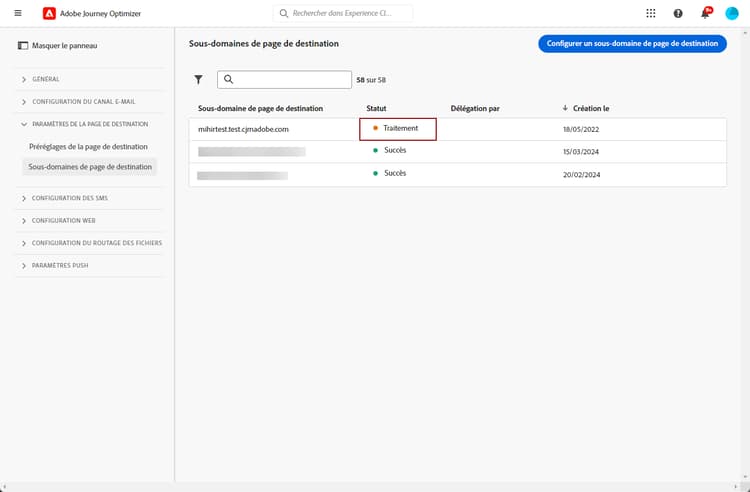
Task: Open Préréglages de la page de destination
Action: click(x=88, y=147)
